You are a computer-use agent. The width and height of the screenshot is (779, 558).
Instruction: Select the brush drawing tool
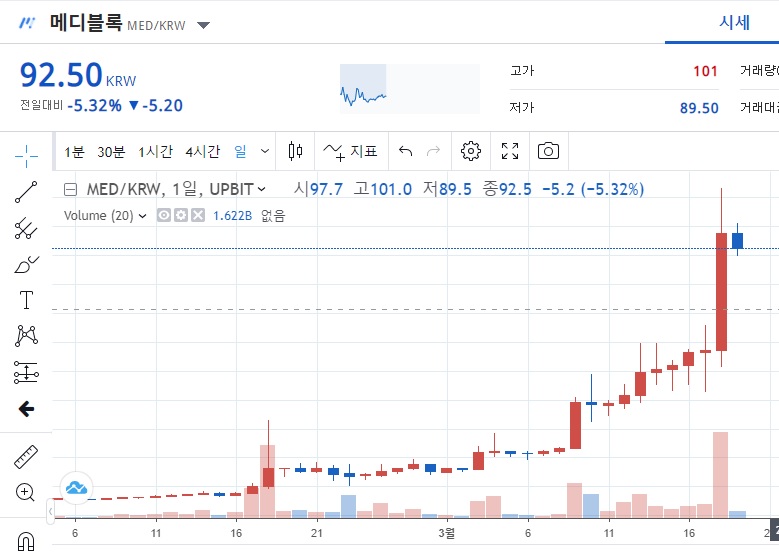pos(26,264)
